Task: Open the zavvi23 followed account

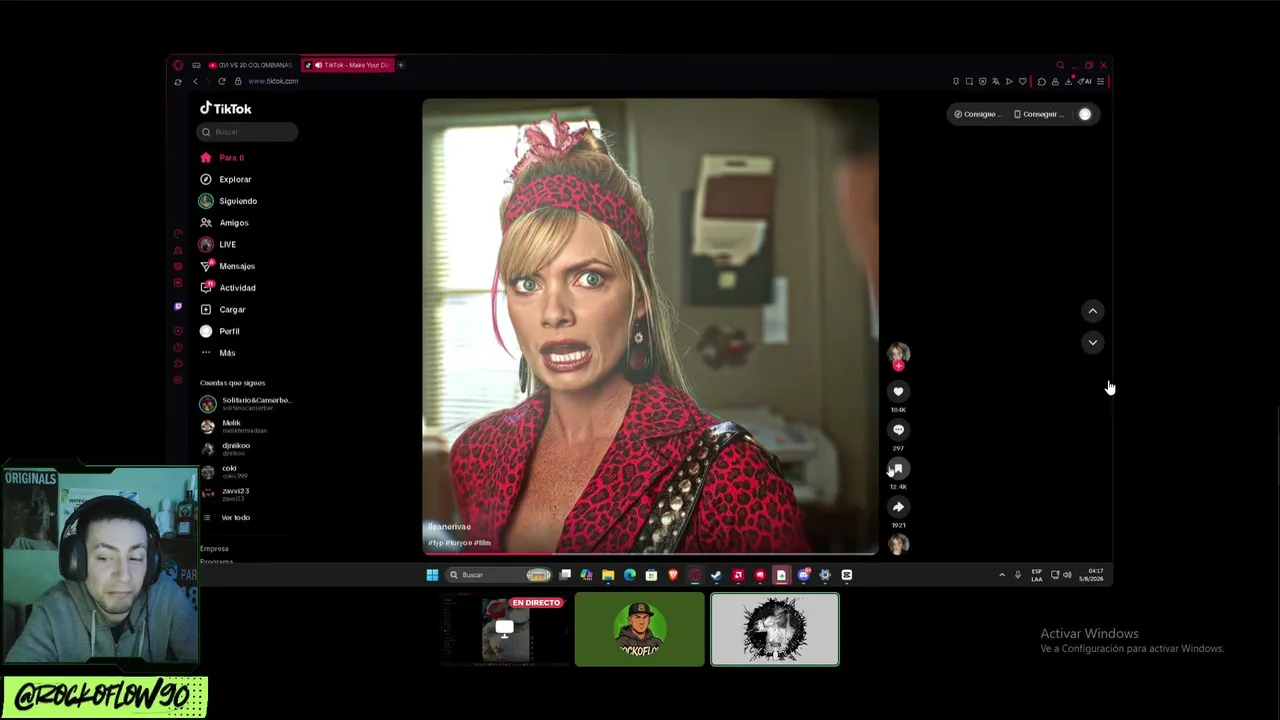Action: pos(225,494)
